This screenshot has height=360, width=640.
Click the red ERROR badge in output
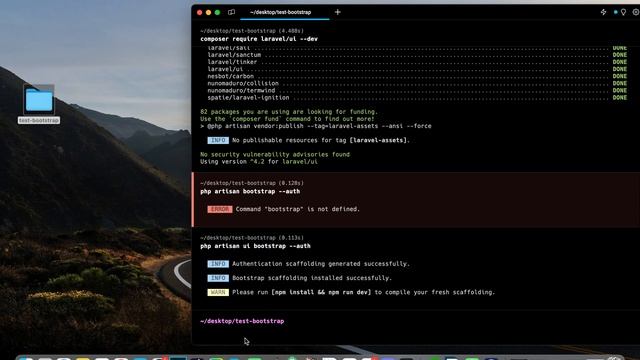(x=220, y=209)
